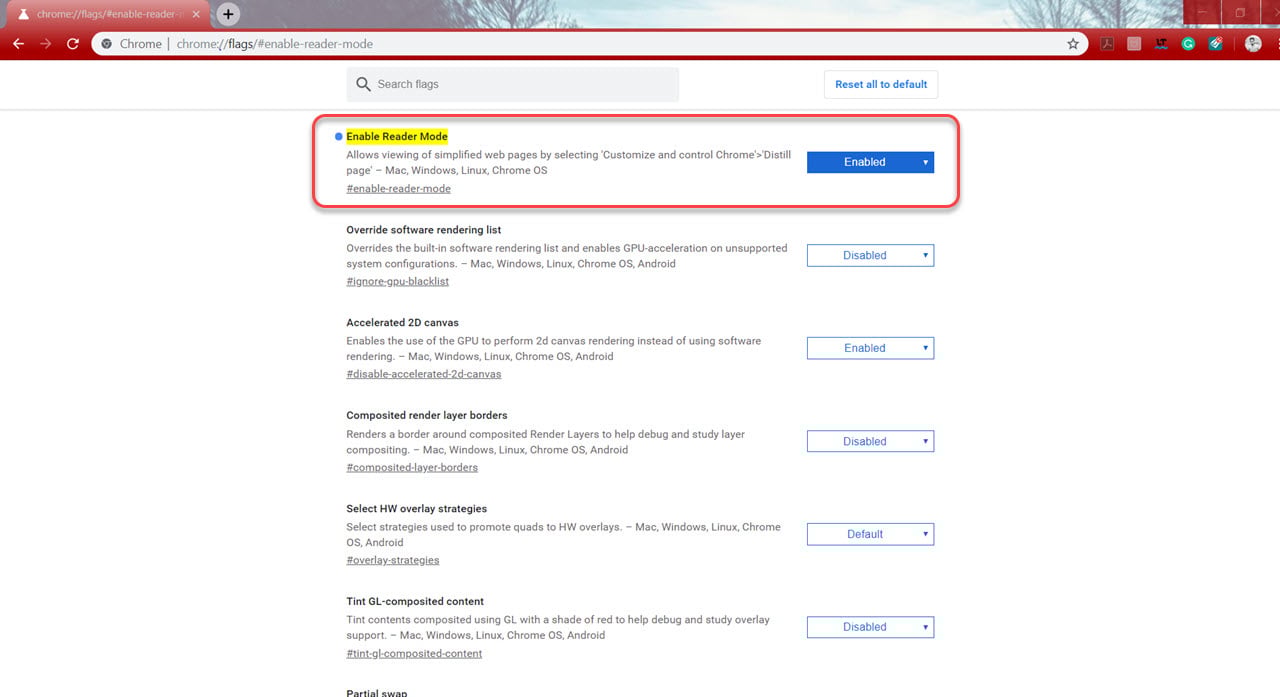The height and width of the screenshot is (697, 1280).
Task: Bookmark this page with the star icon
Action: coord(1073,44)
